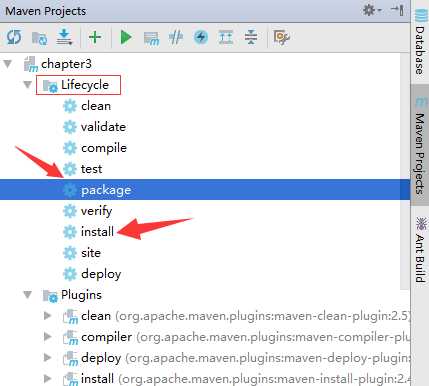Expand the compiler plugin node
The height and width of the screenshot is (386, 429).
tap(48, 337)
